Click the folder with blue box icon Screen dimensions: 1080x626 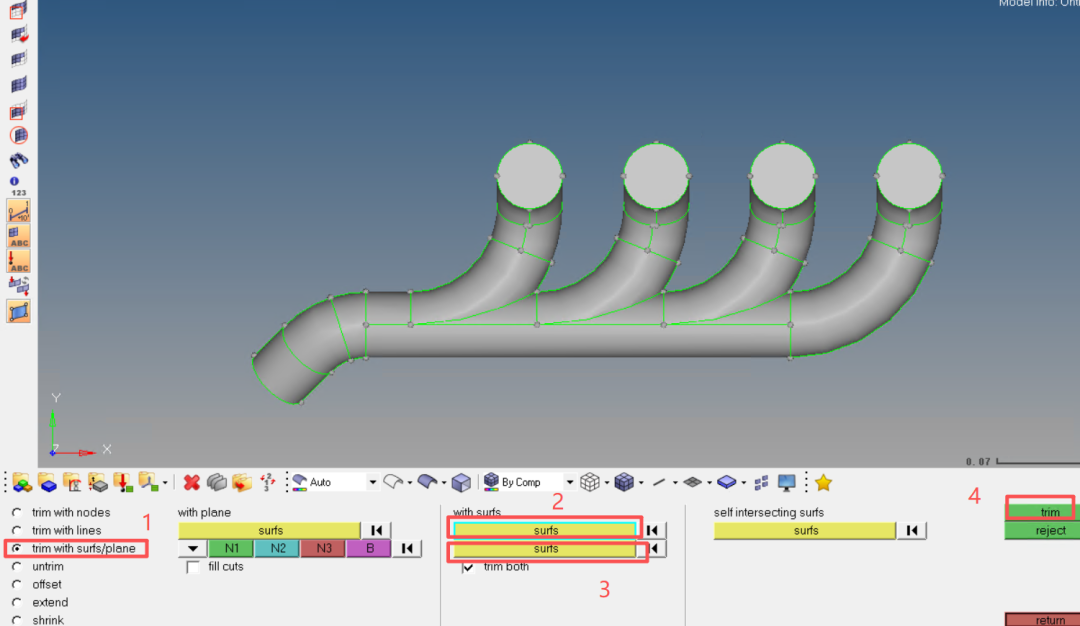click(x=47, y=483)
